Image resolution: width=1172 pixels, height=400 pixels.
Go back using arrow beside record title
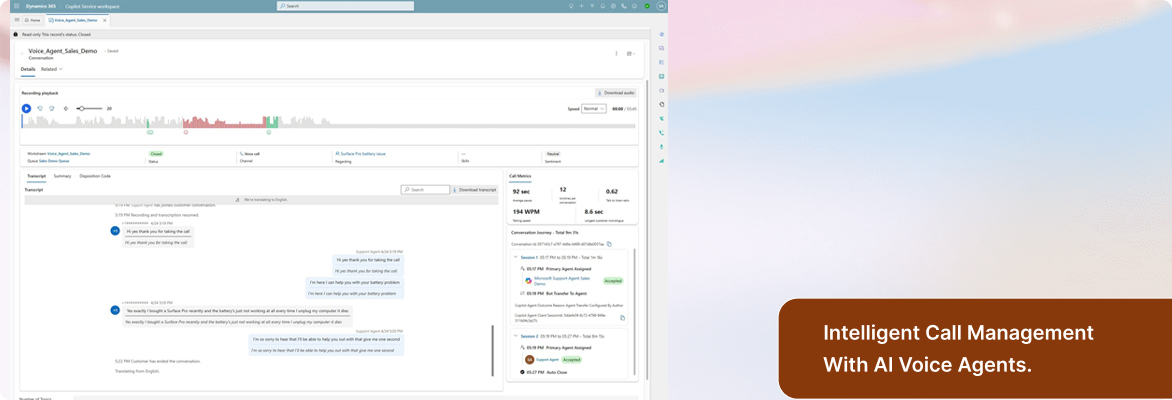pyautogui.click(x=23, y=52)
